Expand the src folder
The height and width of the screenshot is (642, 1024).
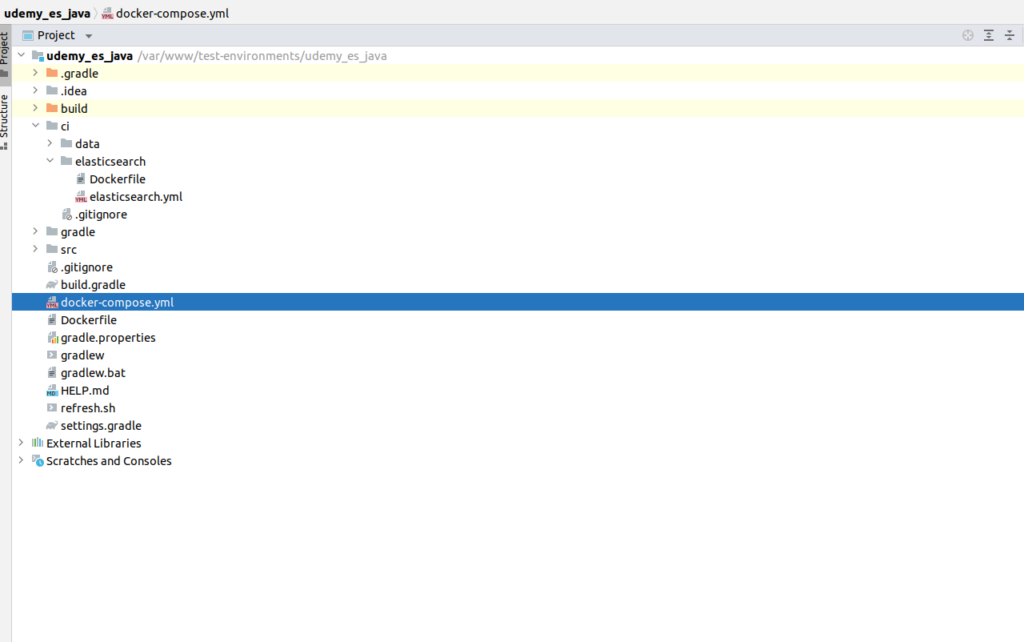(35, 249)
